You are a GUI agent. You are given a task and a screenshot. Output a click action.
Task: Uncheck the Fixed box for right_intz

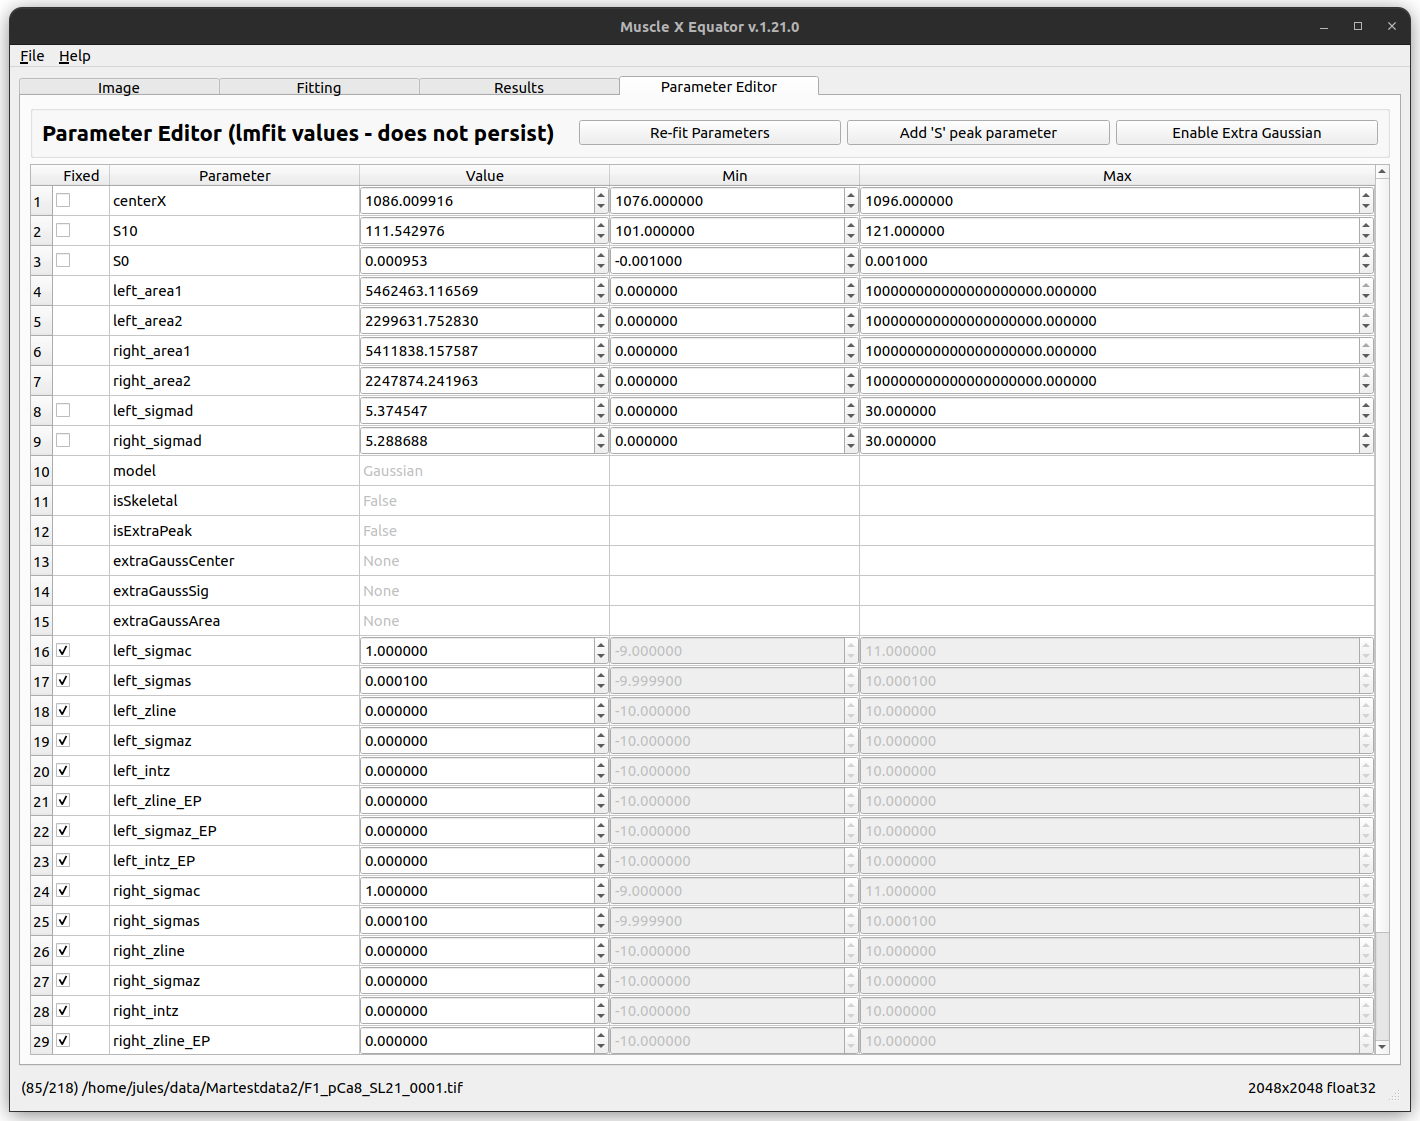coord(63,1010)
